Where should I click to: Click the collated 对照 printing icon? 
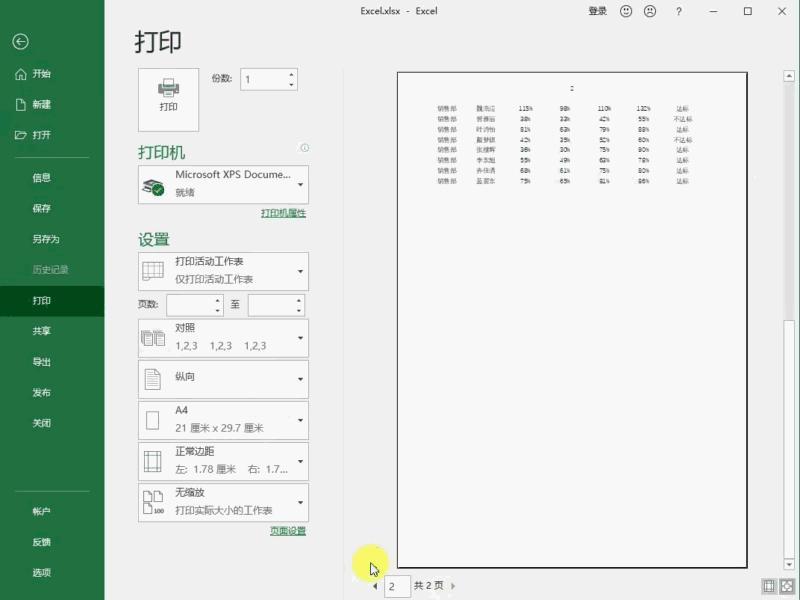pyautogui.click(x=152, y=337)
